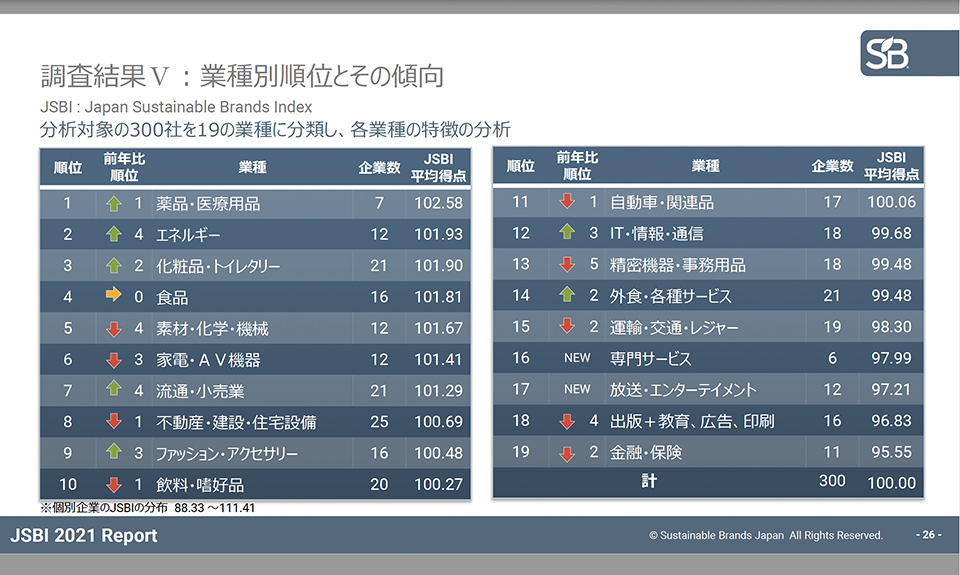The width and height of the screenshot is (960, 575).
Task: Click the NEW badge beside 専門サービス
Action: (577, 358)
